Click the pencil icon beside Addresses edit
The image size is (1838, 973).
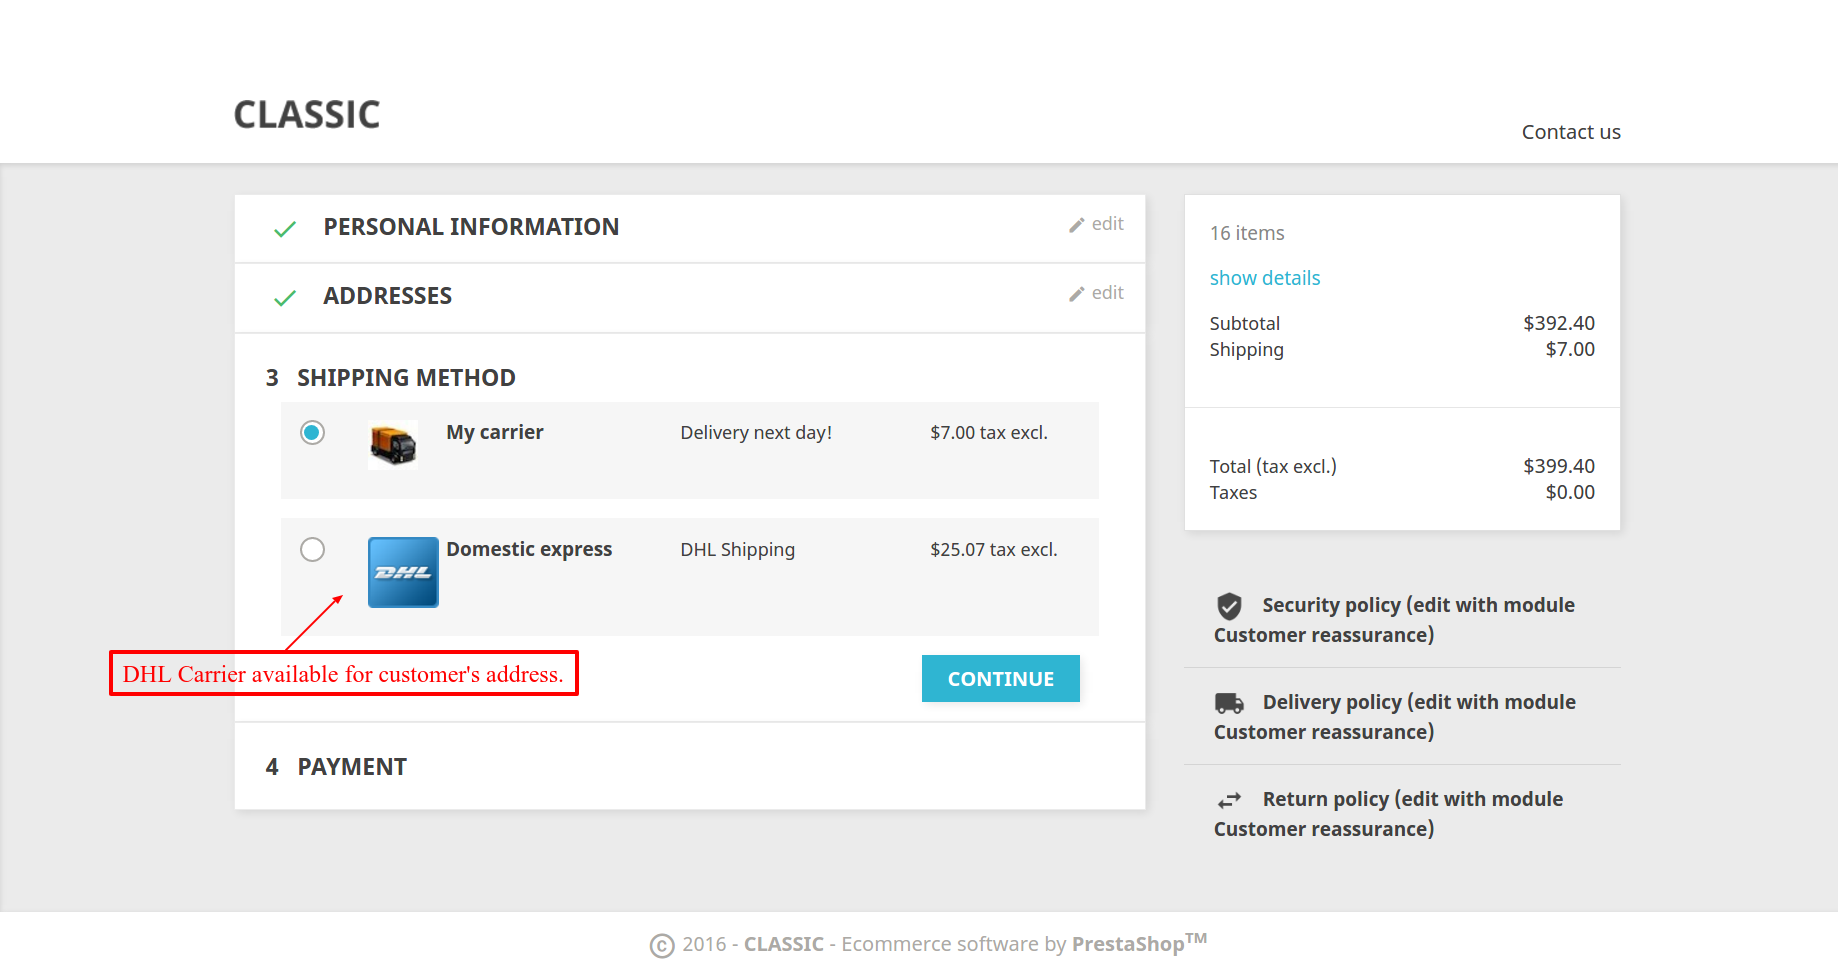(x=1077, y=294)
